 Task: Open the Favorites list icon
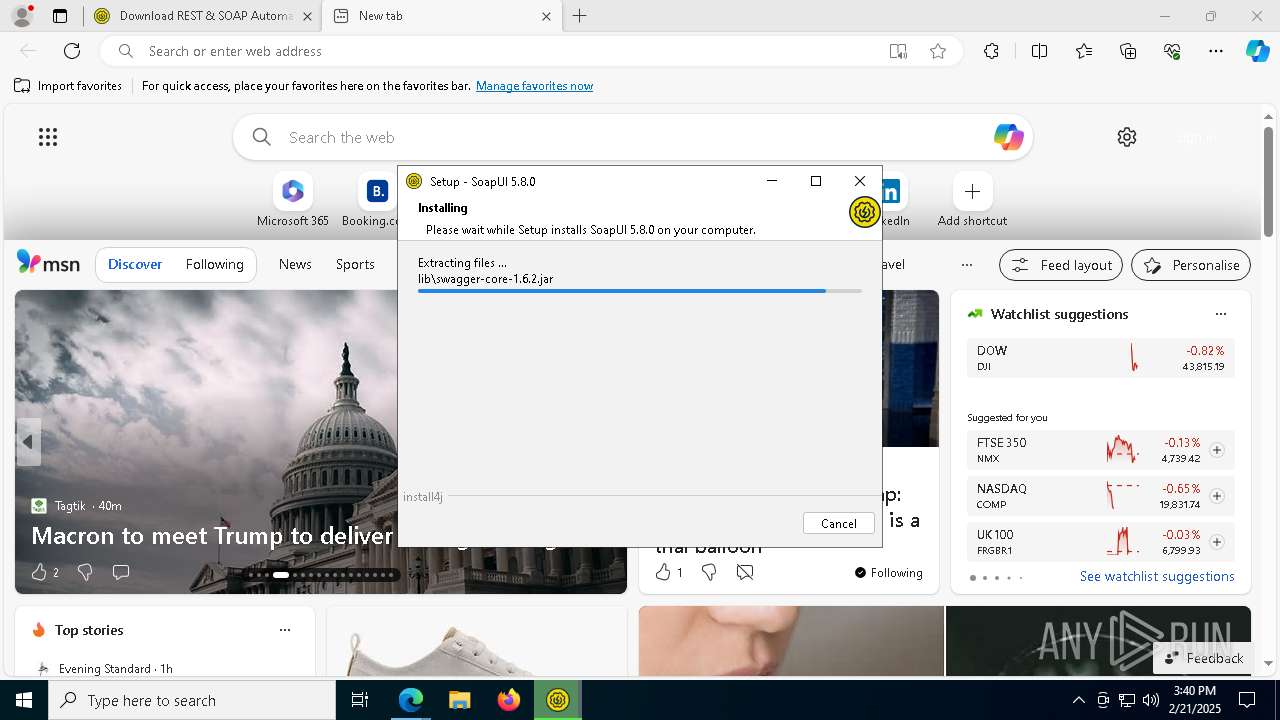click(1084, 51)
